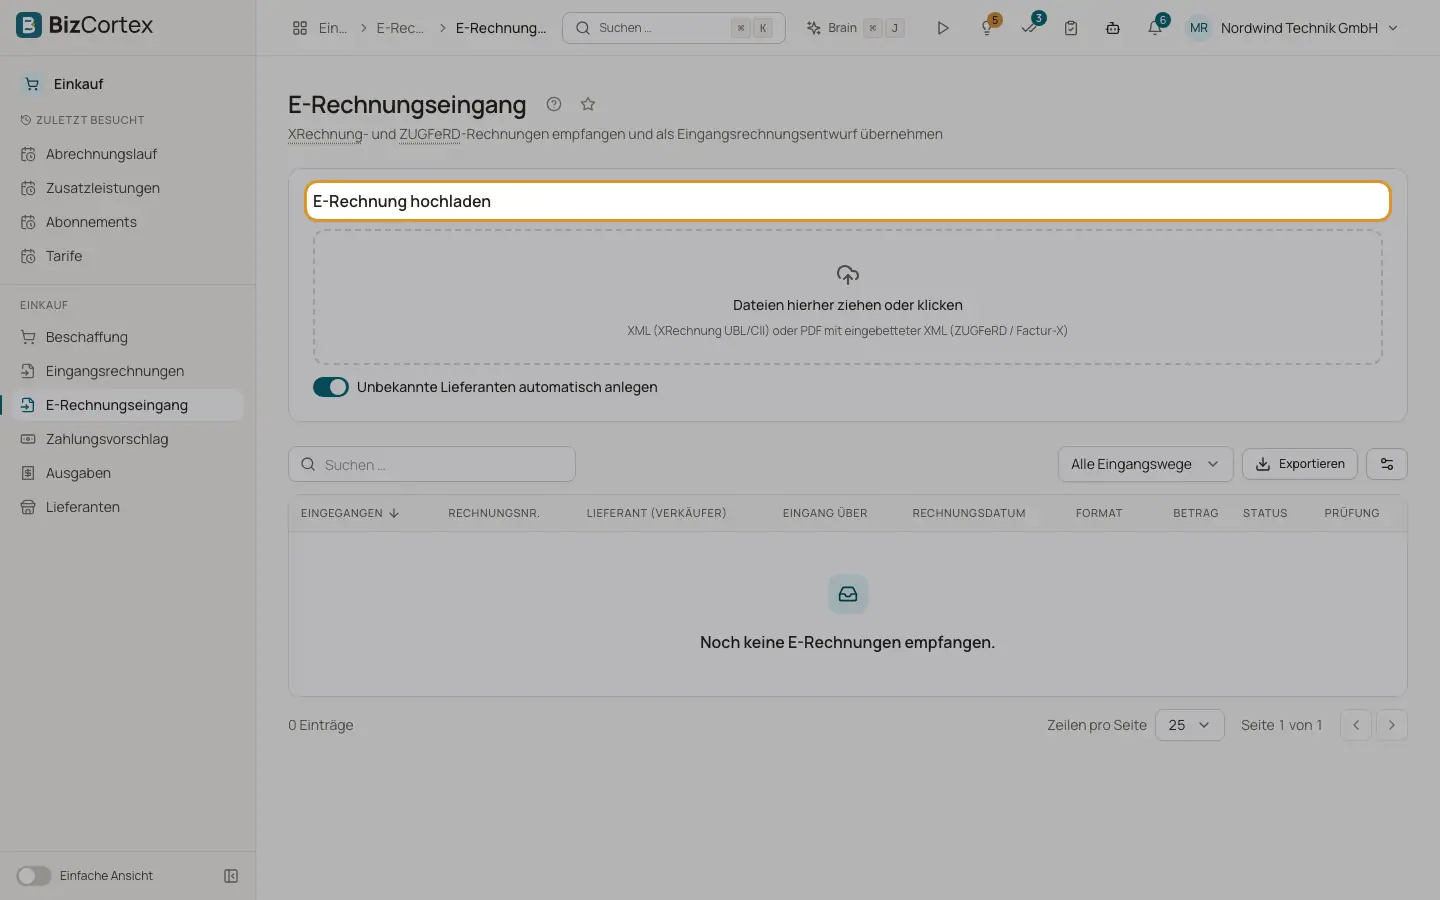Open the Alle Eingangswege dropdown
Viewport: 1440px width, 900px height.
tap(1145, 464)
